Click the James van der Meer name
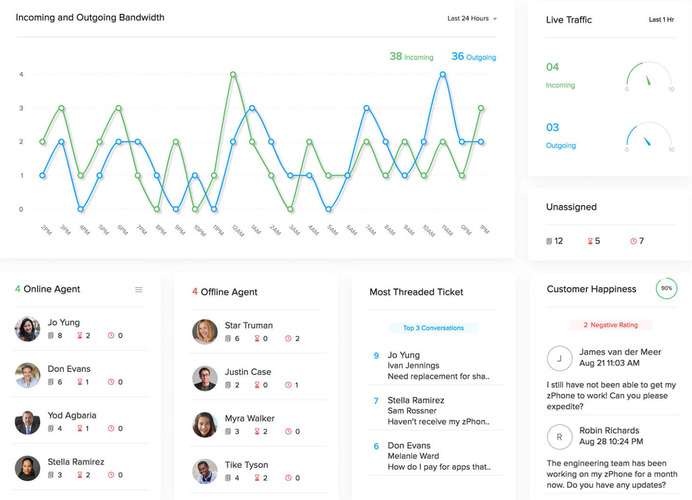The image size is (692, 500). (x=620, y=352)
